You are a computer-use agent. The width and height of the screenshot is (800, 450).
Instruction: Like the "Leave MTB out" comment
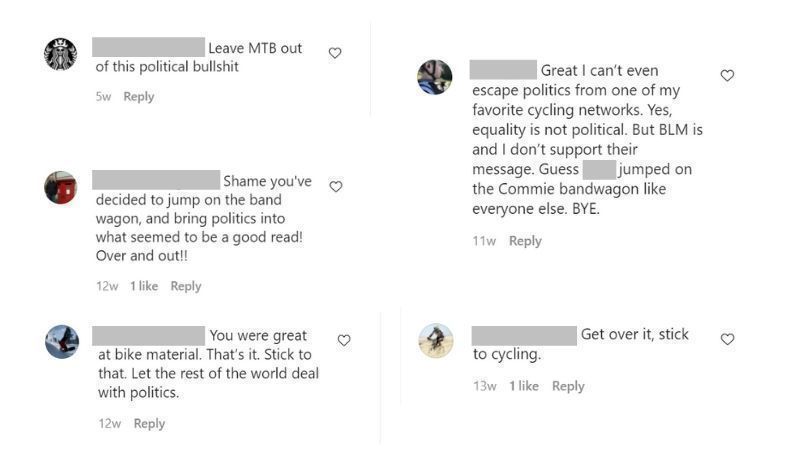335,53
